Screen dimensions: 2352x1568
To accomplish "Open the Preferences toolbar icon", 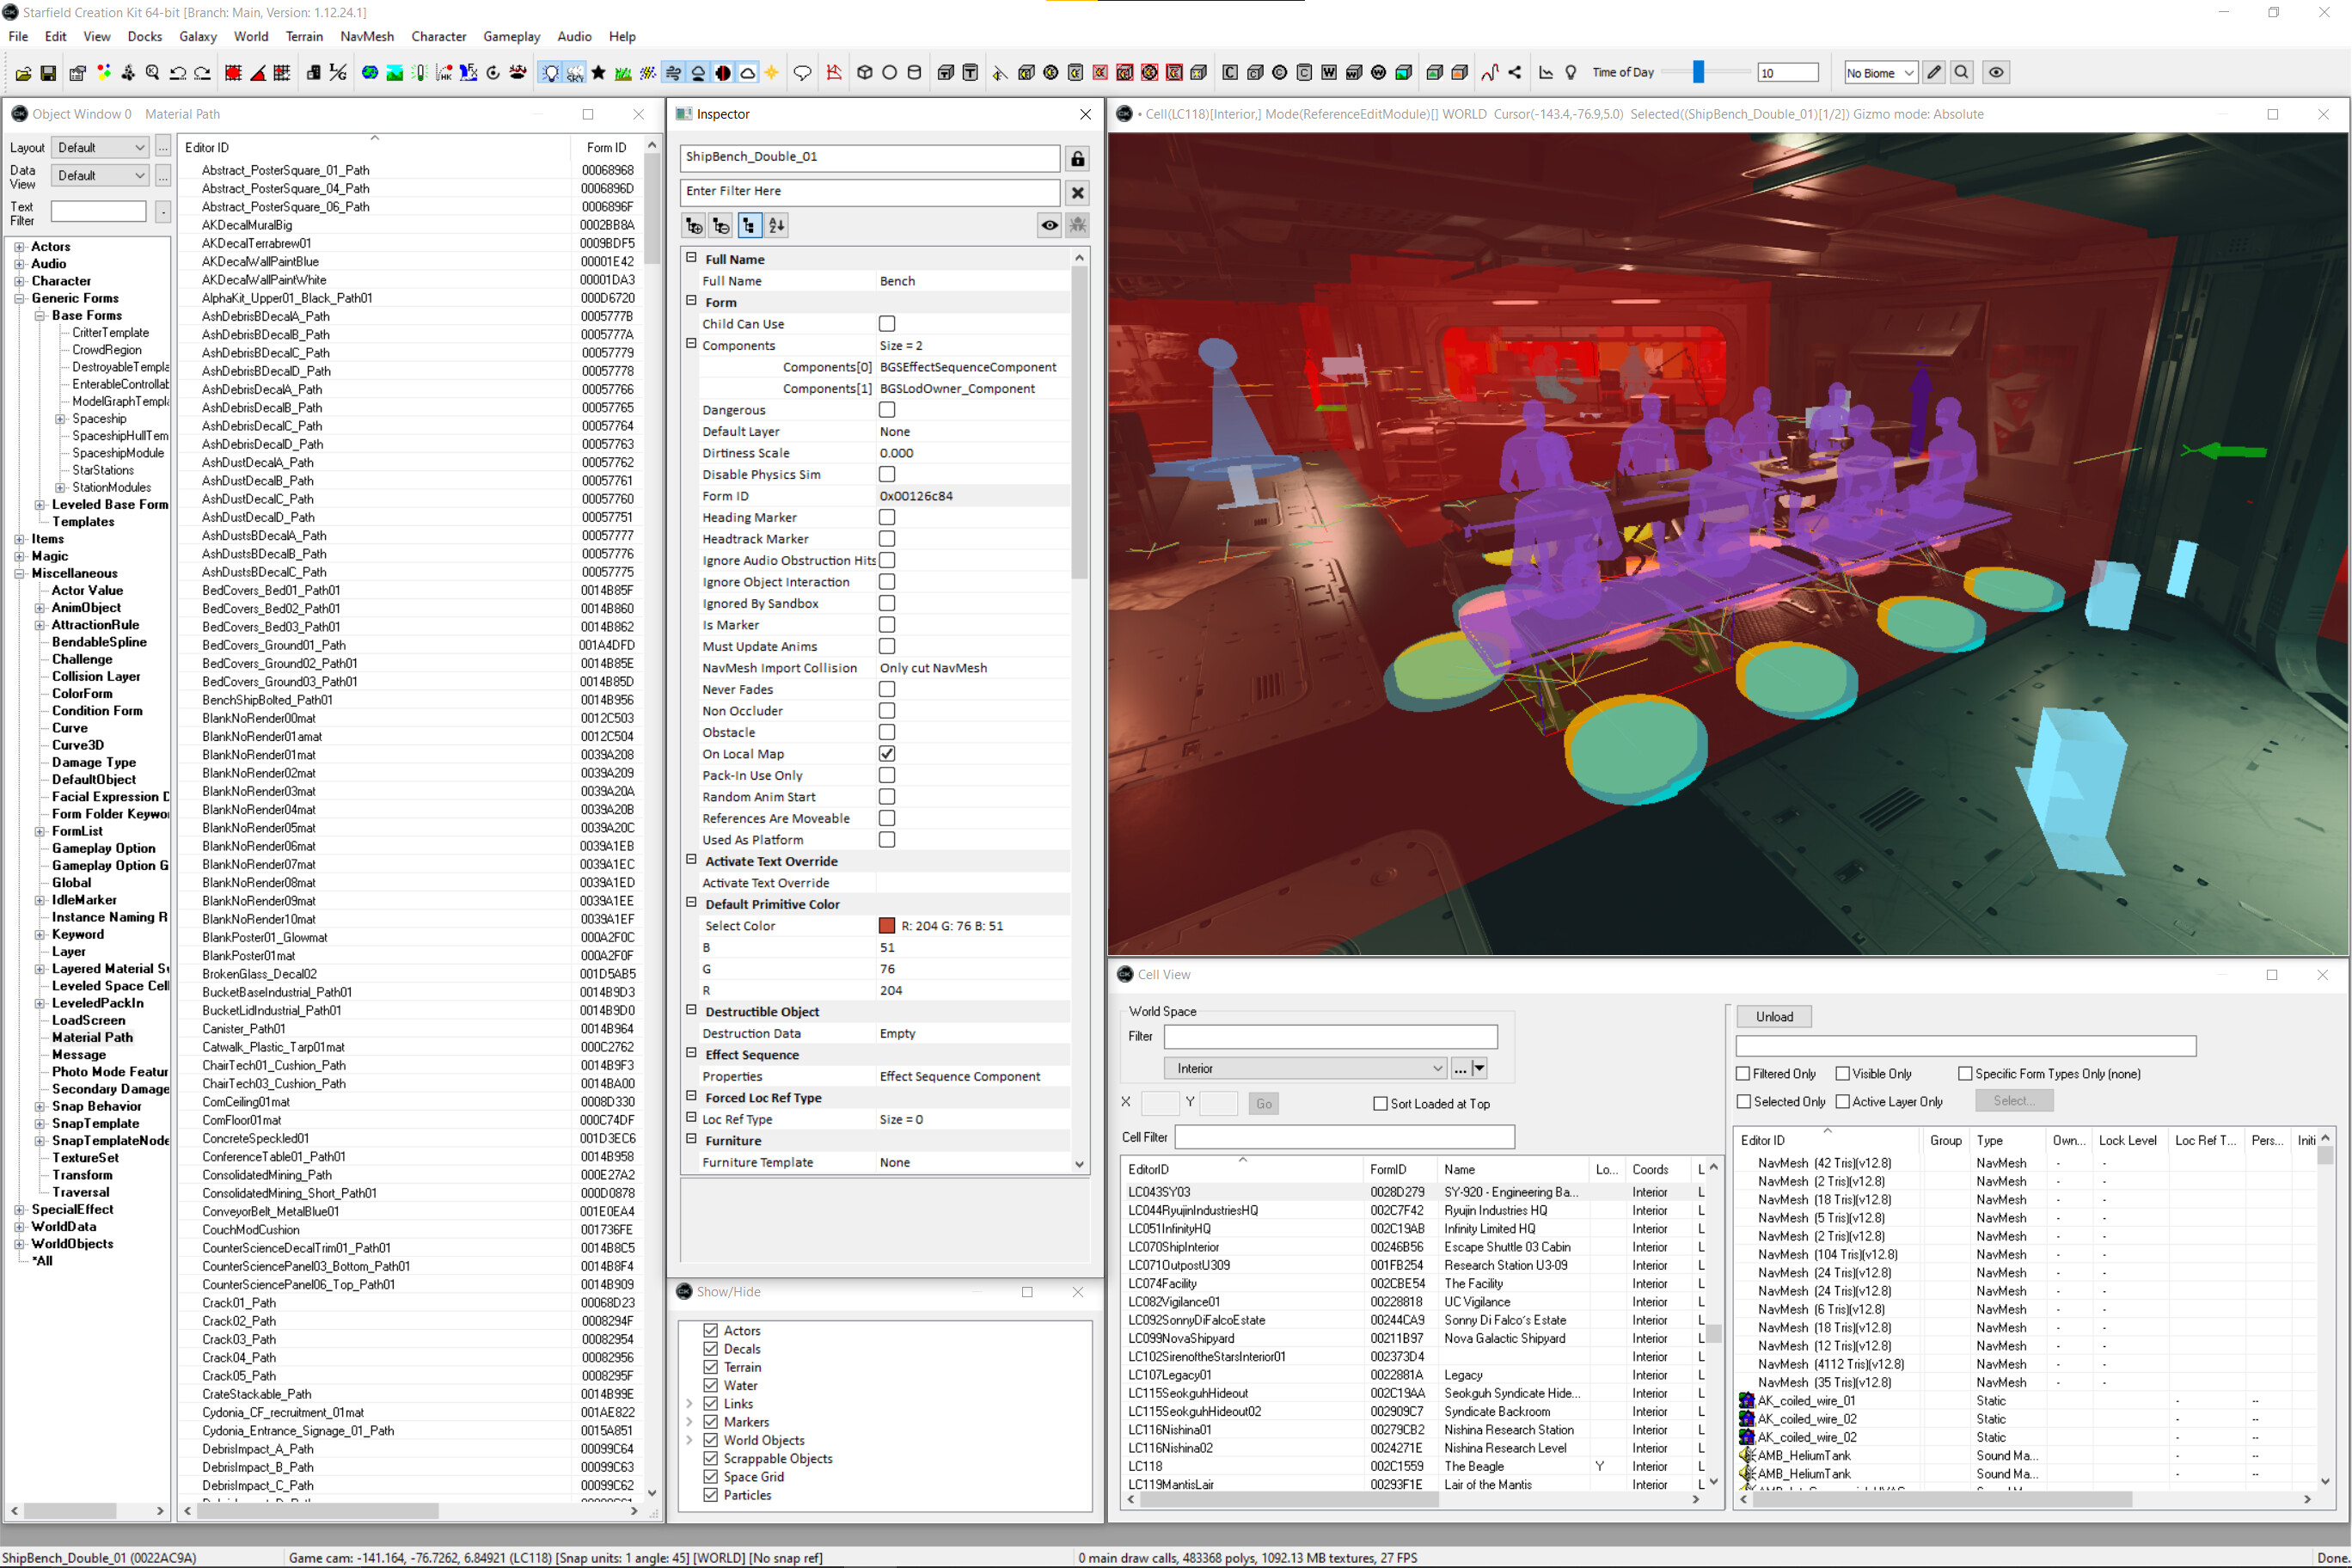I will pyautogui.click(x=77, y=72).
